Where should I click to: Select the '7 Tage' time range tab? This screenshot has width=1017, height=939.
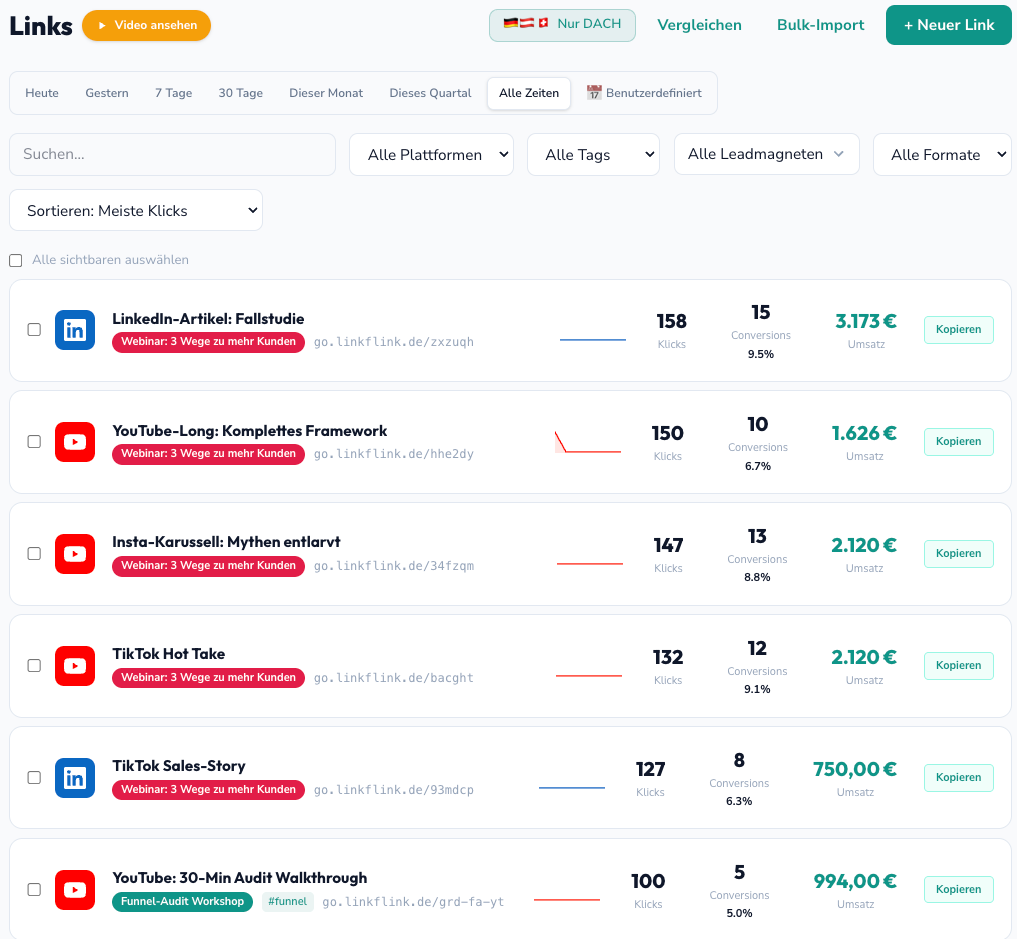[x=174, y=93]
